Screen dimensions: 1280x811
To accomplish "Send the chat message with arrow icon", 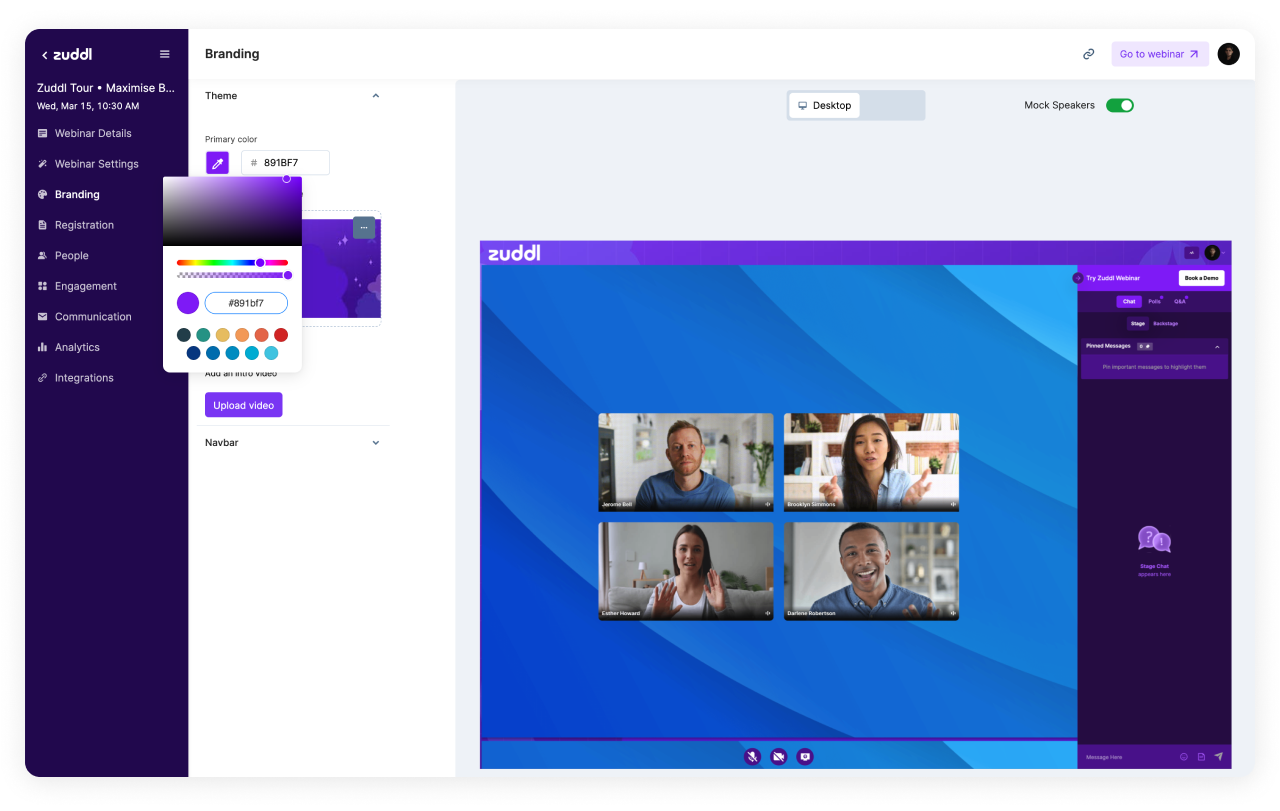I will pos(1219,757).
